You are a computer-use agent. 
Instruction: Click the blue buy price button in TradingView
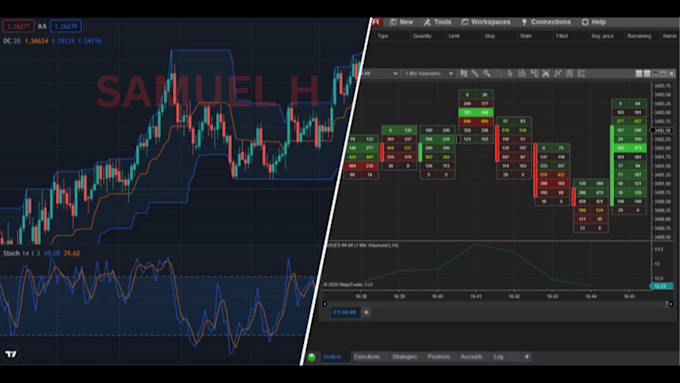pyautogui.click(x=65, y=26)
